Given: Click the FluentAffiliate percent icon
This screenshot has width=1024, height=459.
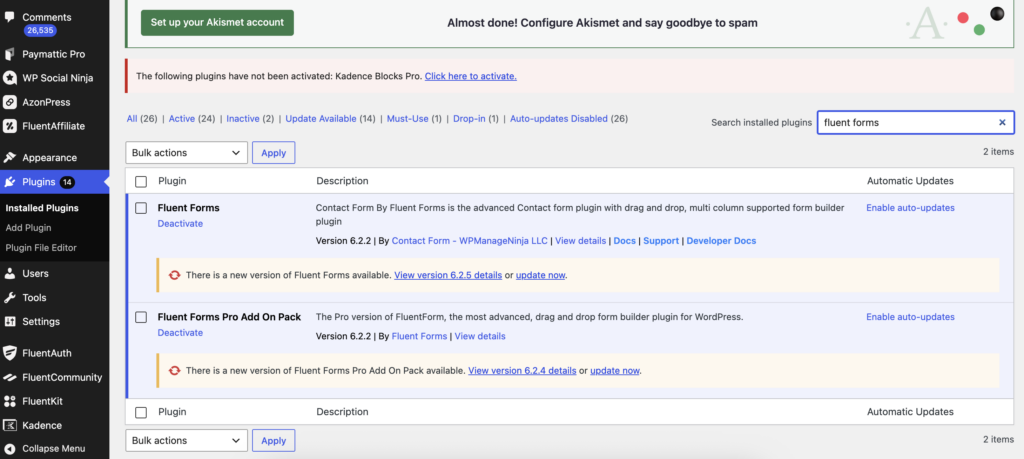Looking at the screenshot, I should tap(10, 126).
